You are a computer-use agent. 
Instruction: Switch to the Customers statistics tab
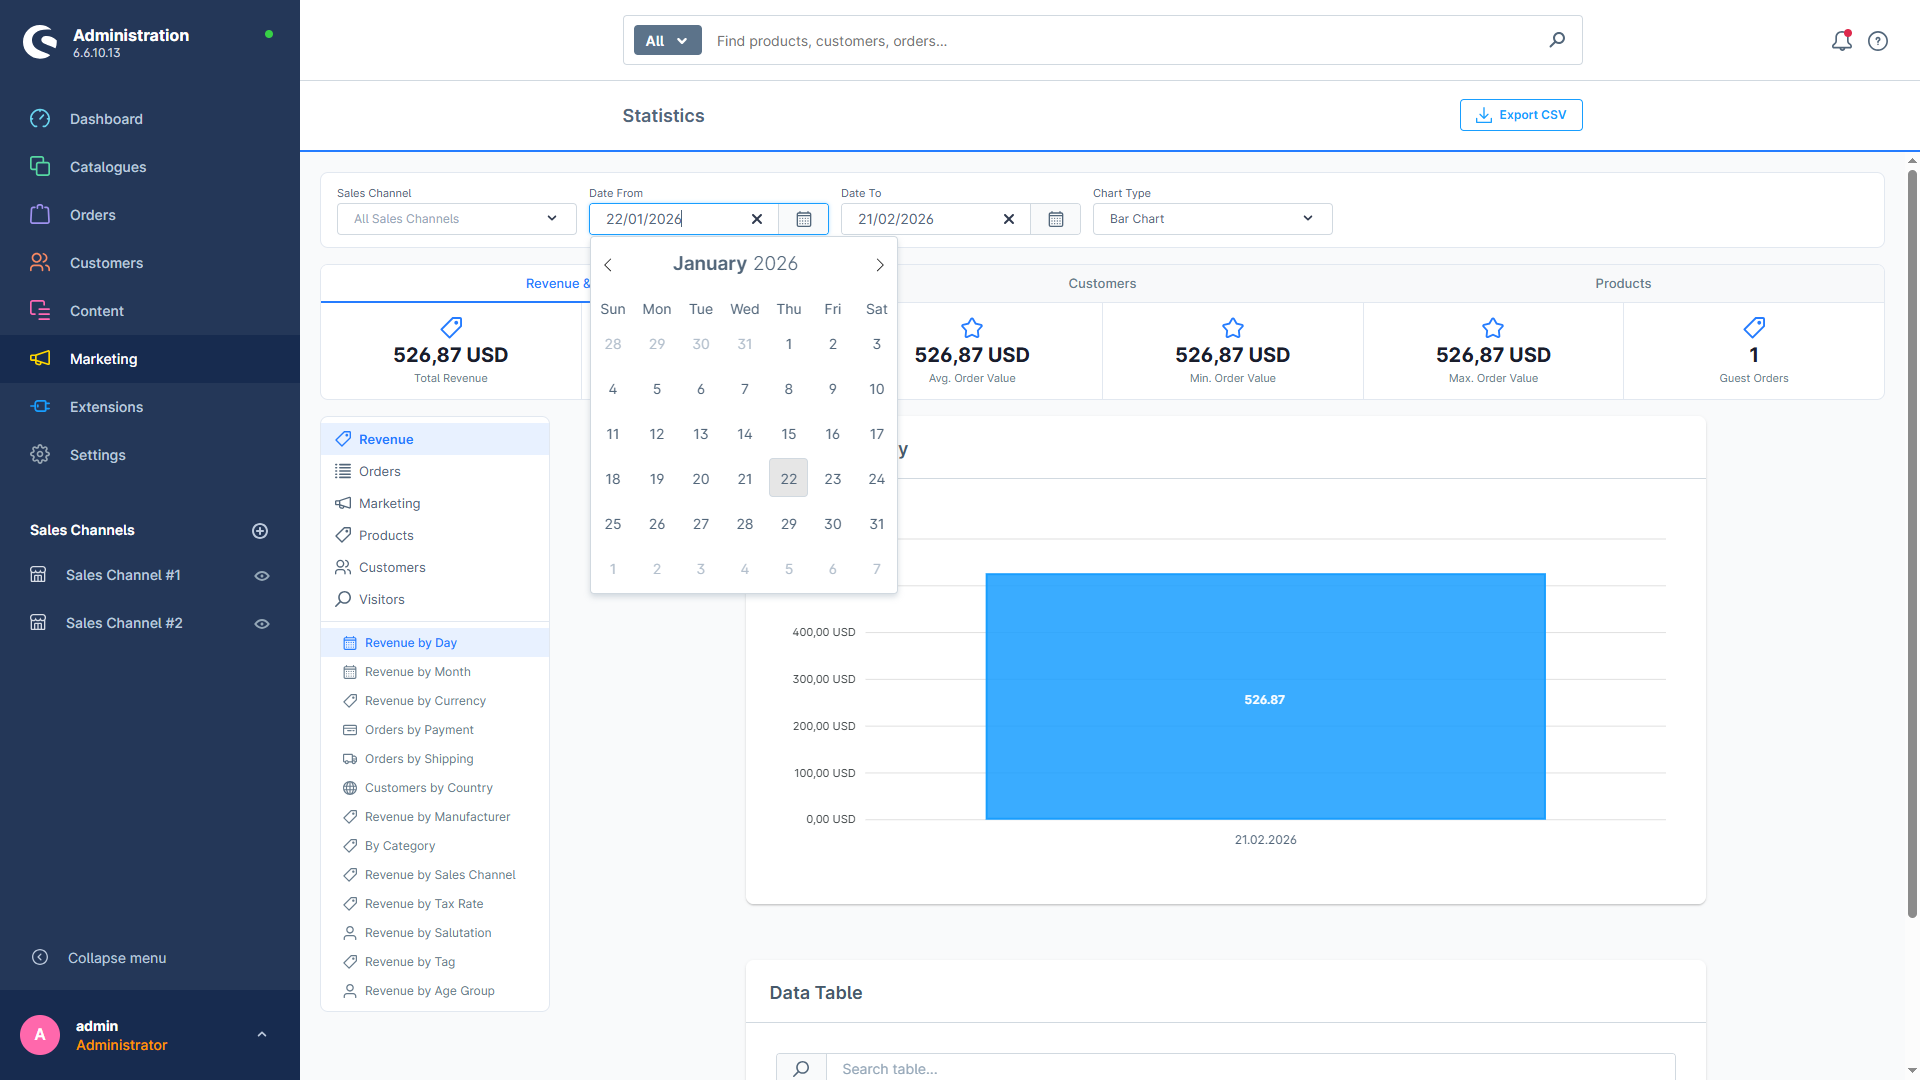pyautogui.click(x=1102, y=283)
